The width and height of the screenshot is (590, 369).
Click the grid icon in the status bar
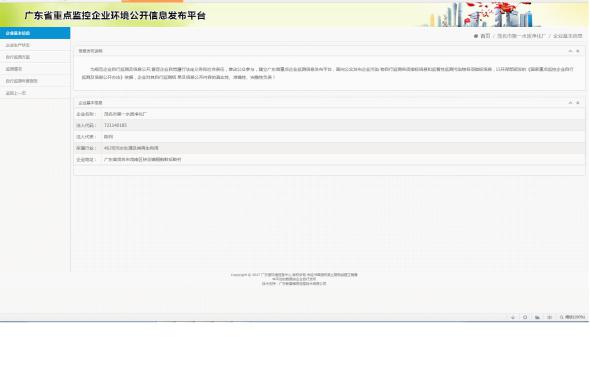549,317
